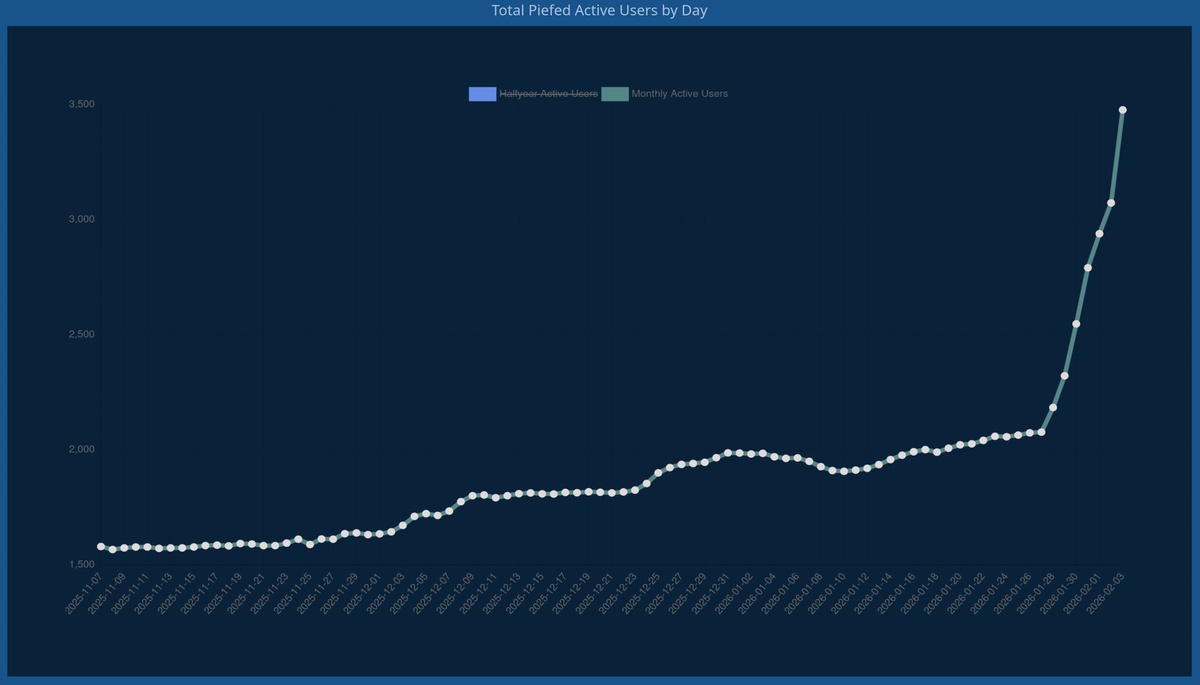Click the teal Monthly Active Users swatch

point(615,94)
